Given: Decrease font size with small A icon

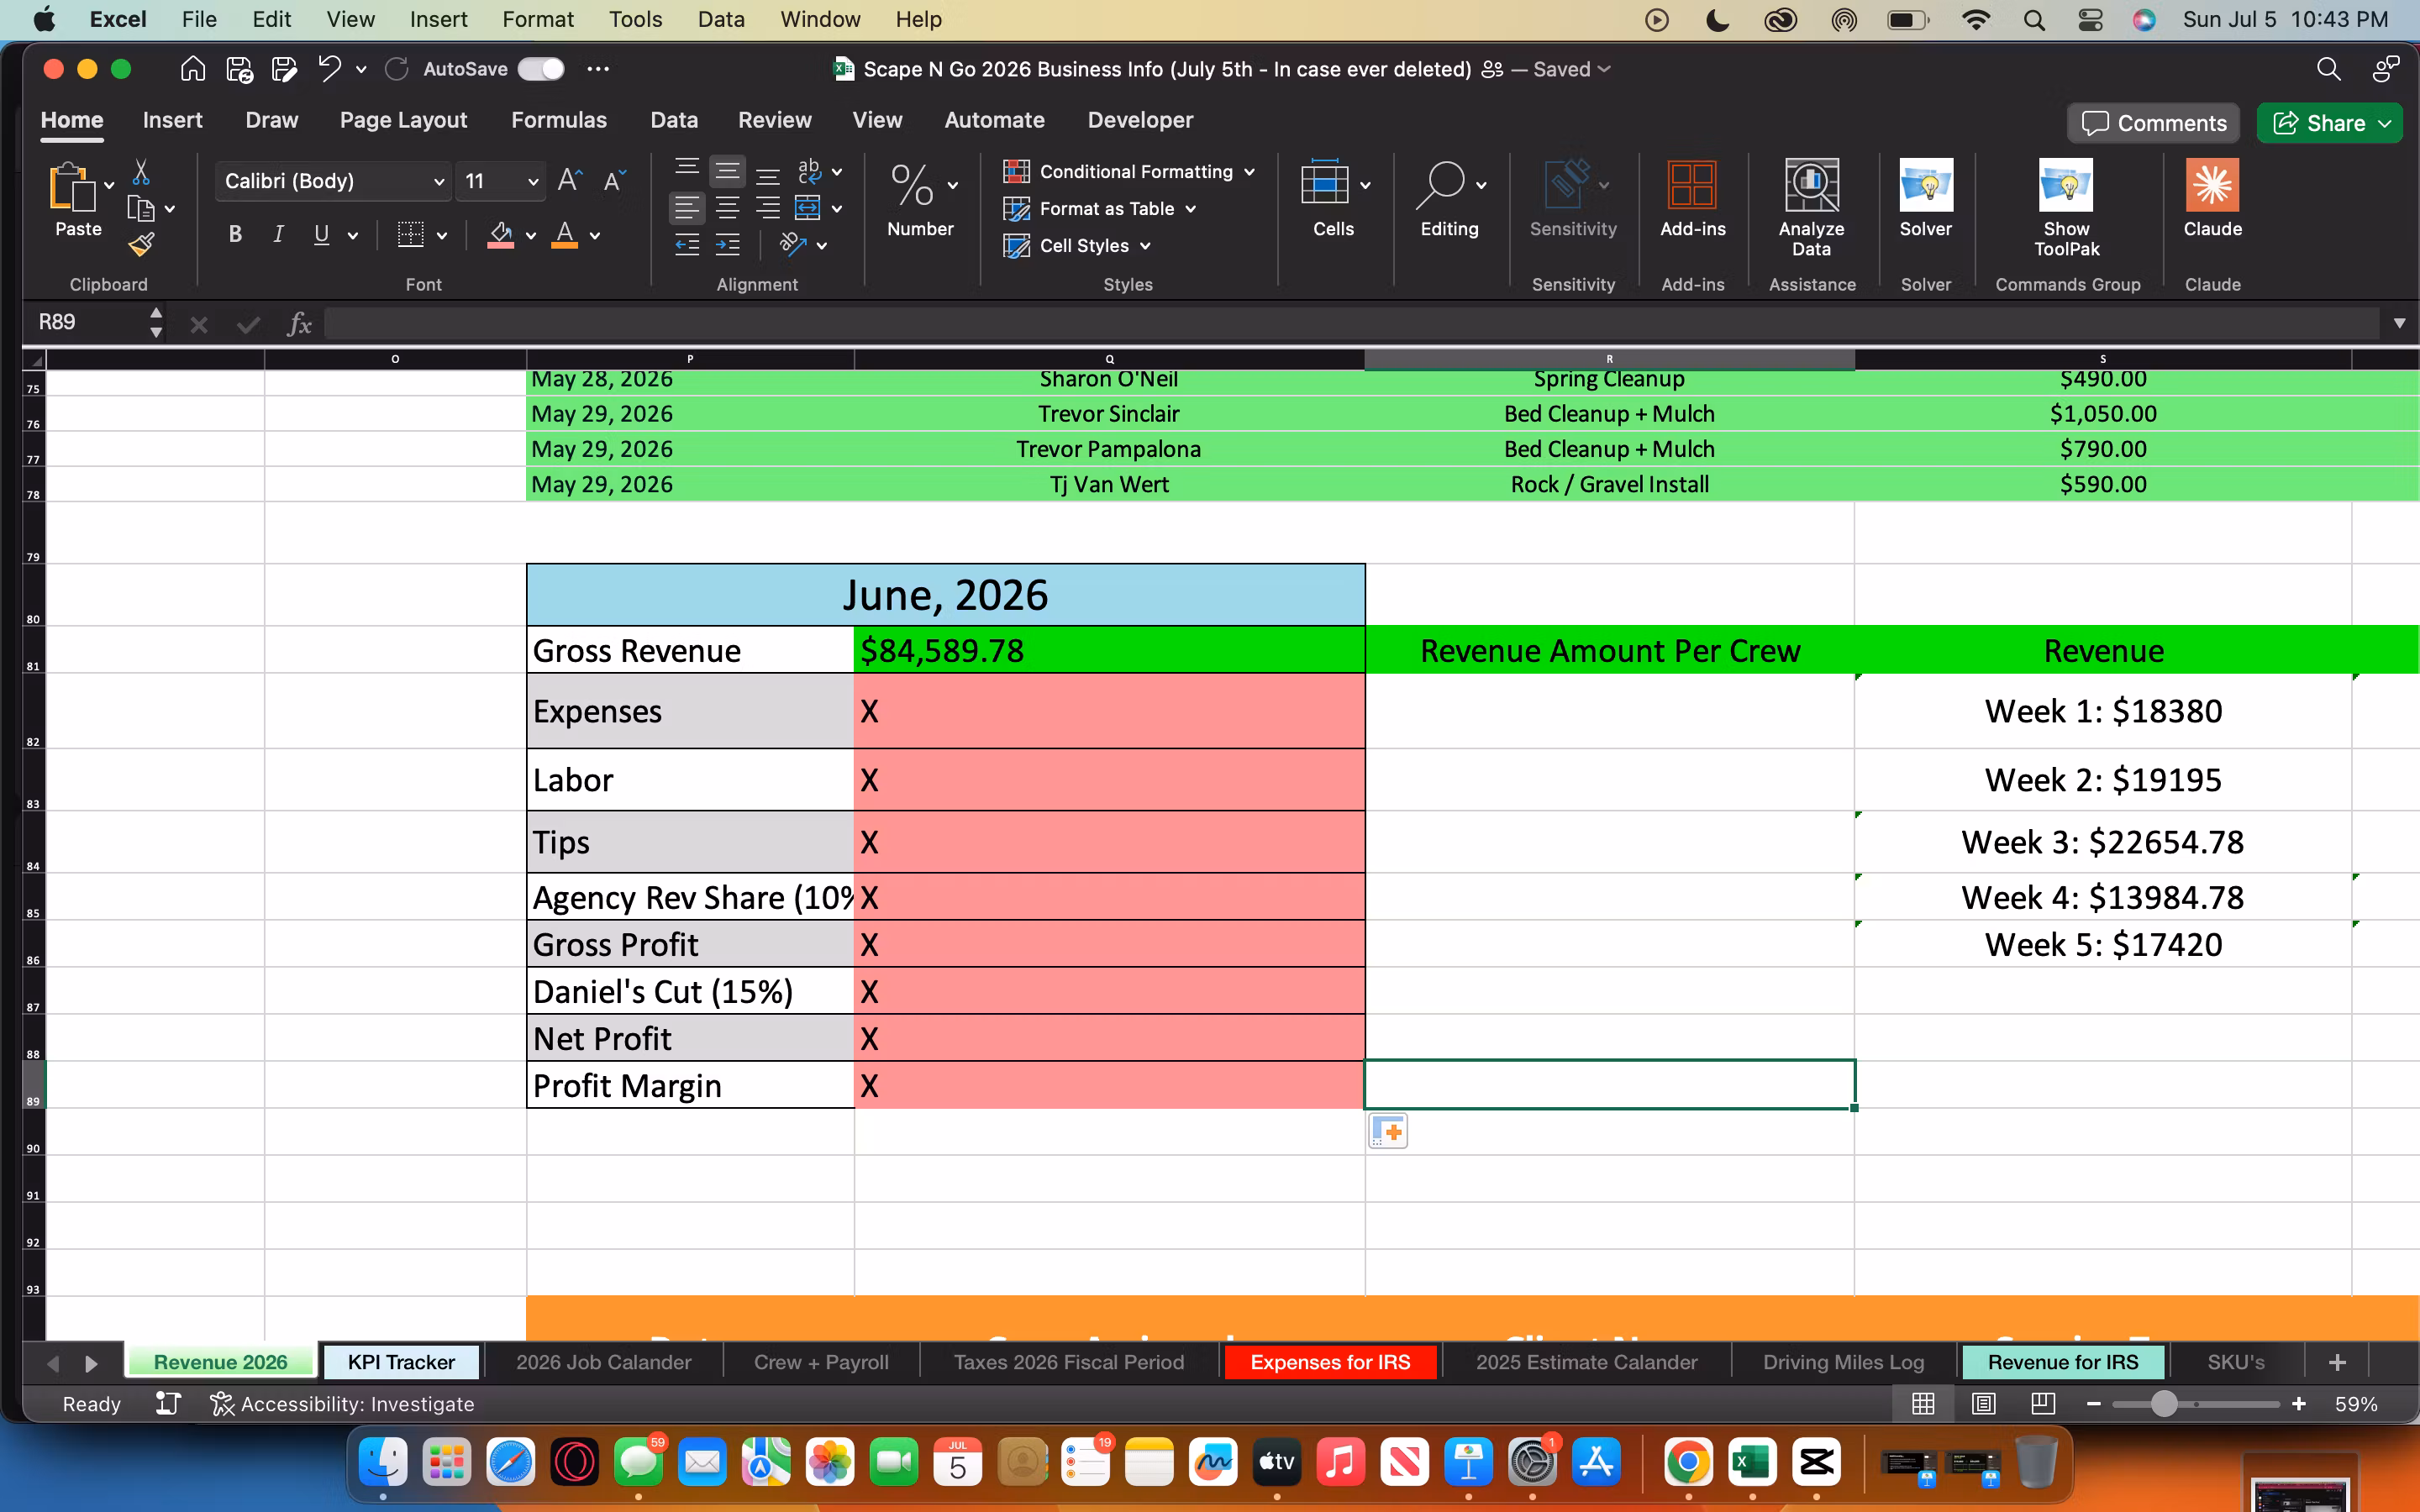Looking at the screenshot, I should pyautogui.click(x=614, y=181).
